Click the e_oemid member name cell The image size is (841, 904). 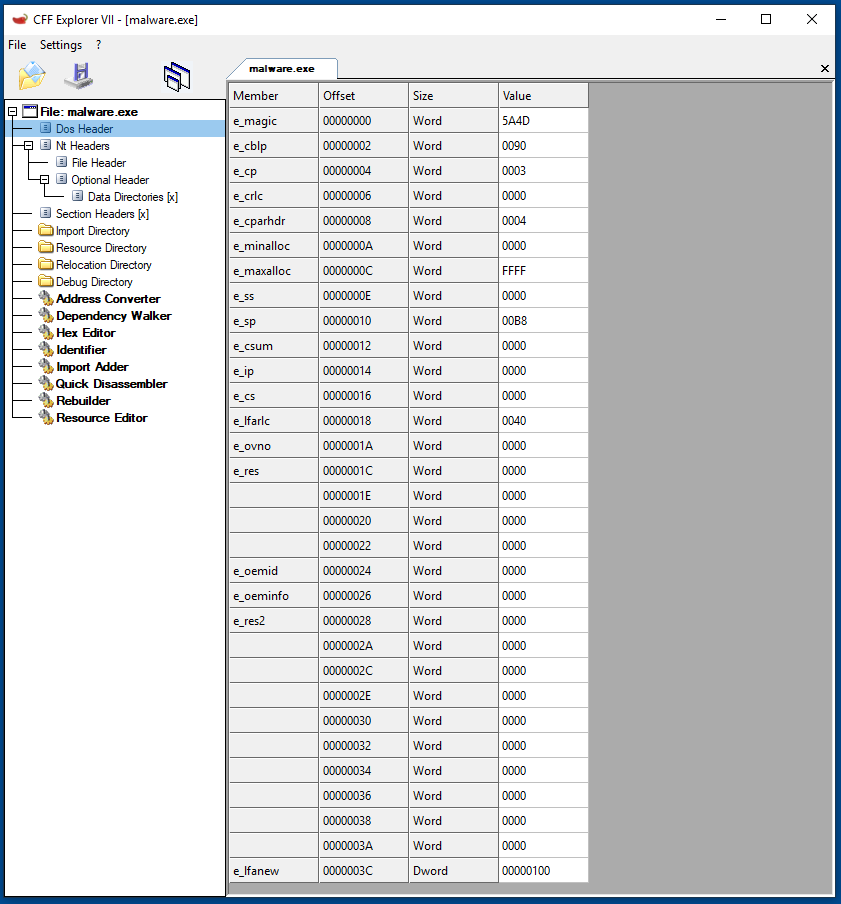[x=274, y=571]
